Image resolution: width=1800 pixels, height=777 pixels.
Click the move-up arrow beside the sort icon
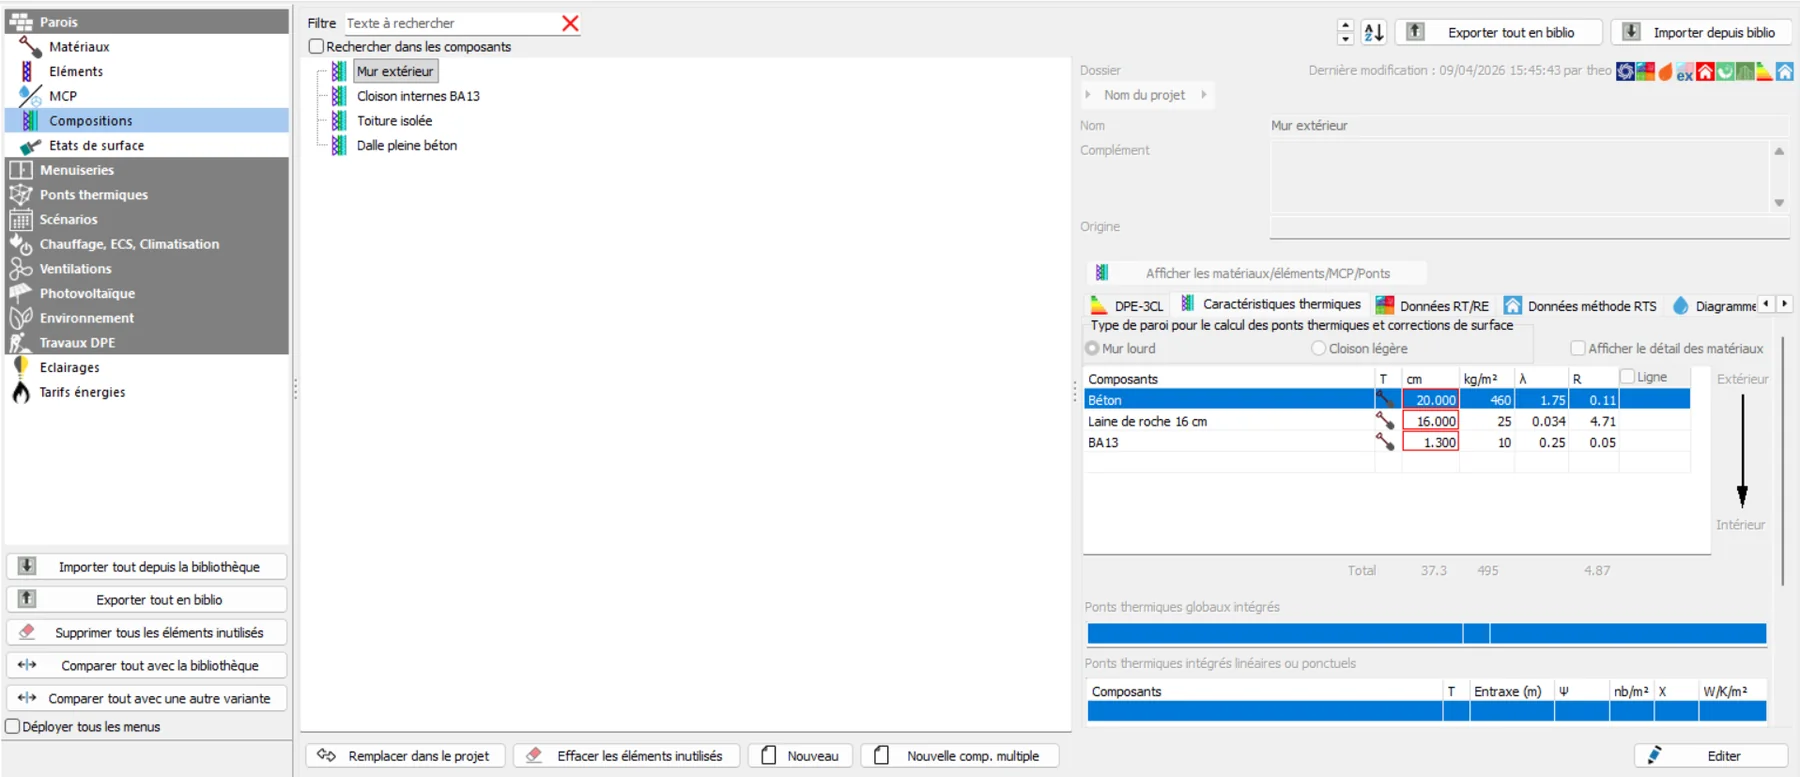click(1345, 26)
